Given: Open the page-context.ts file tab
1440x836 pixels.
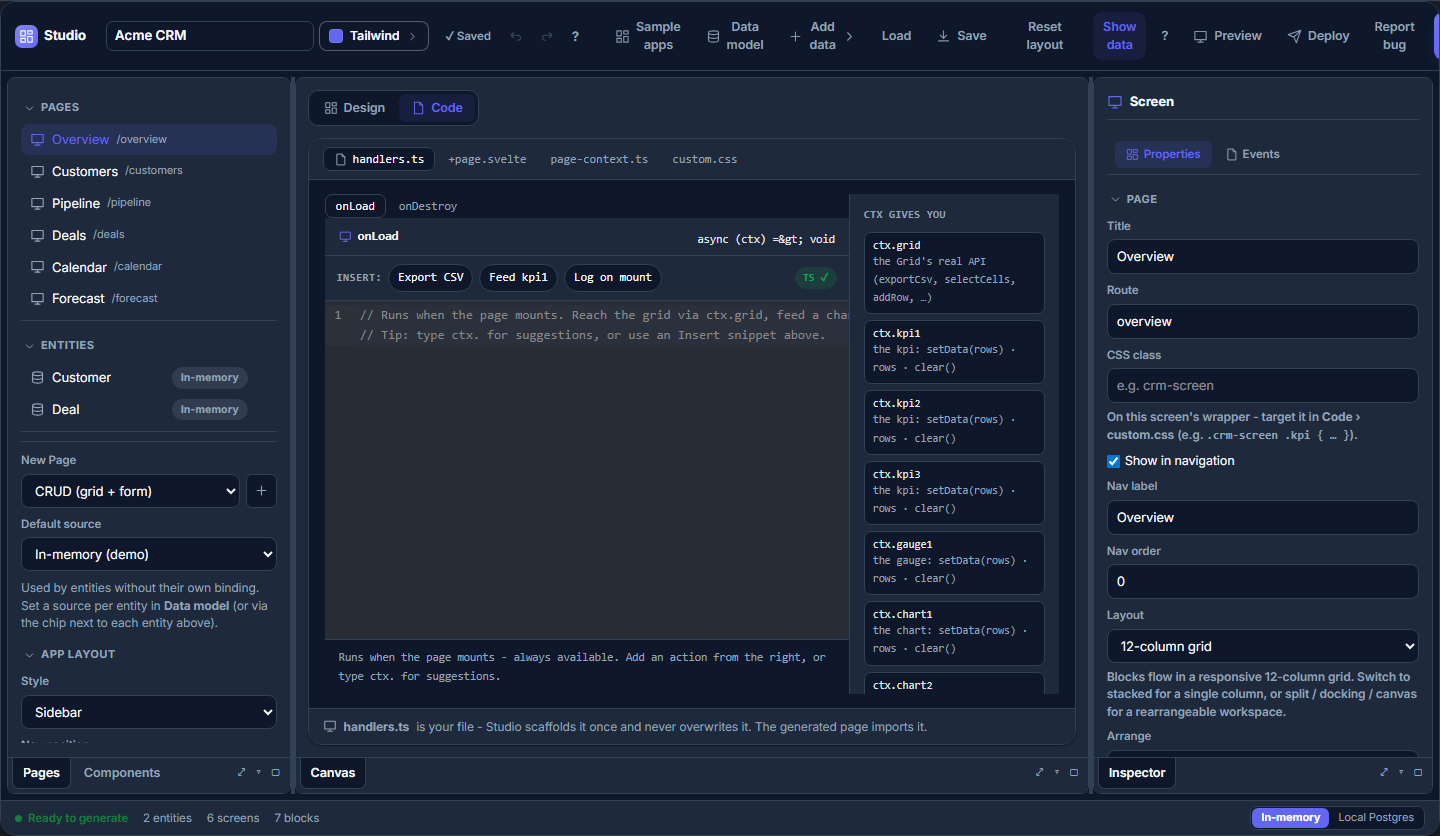Looking at the screenshot, I should click(x=599, y=159).
